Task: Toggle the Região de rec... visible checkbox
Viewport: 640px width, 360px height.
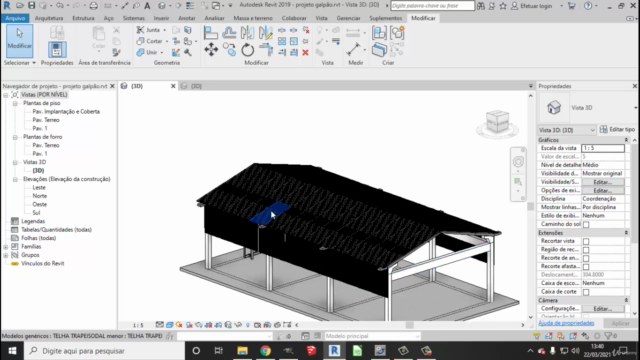Action: pos(586,250)
